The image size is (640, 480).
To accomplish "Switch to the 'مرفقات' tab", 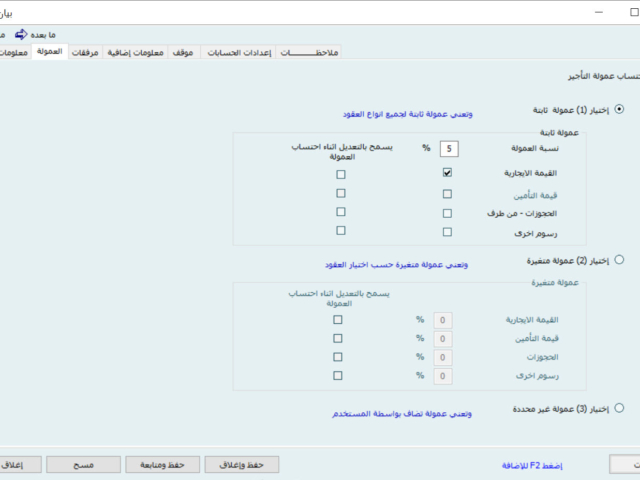I will click(x=85, y=52).
